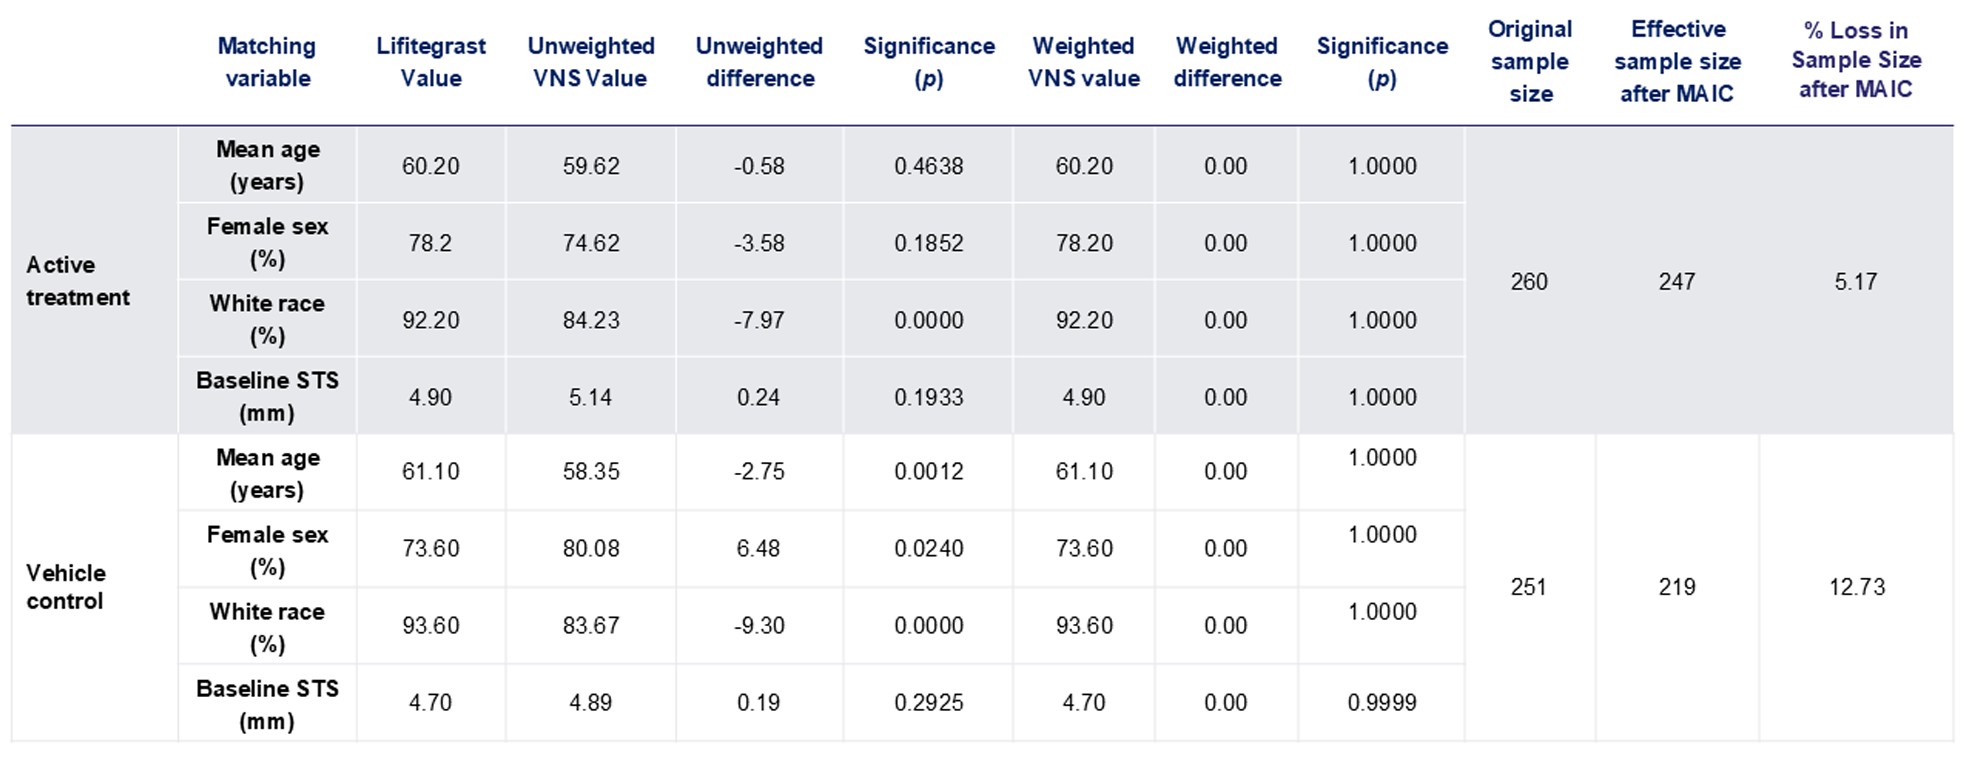Select original sample size value 260
Screen dimensions: 1964x771
tap(1529, 282)
